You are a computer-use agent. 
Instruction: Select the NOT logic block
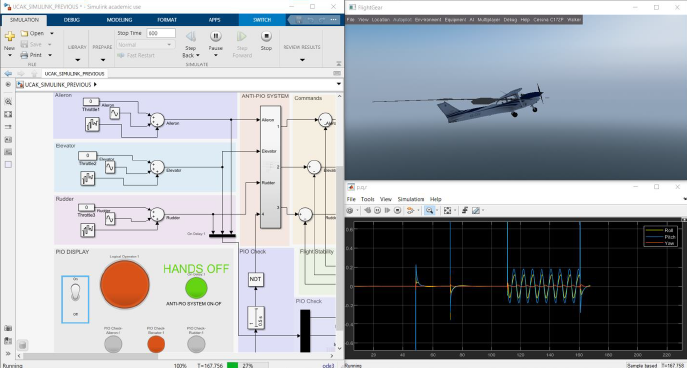point(256,279)
